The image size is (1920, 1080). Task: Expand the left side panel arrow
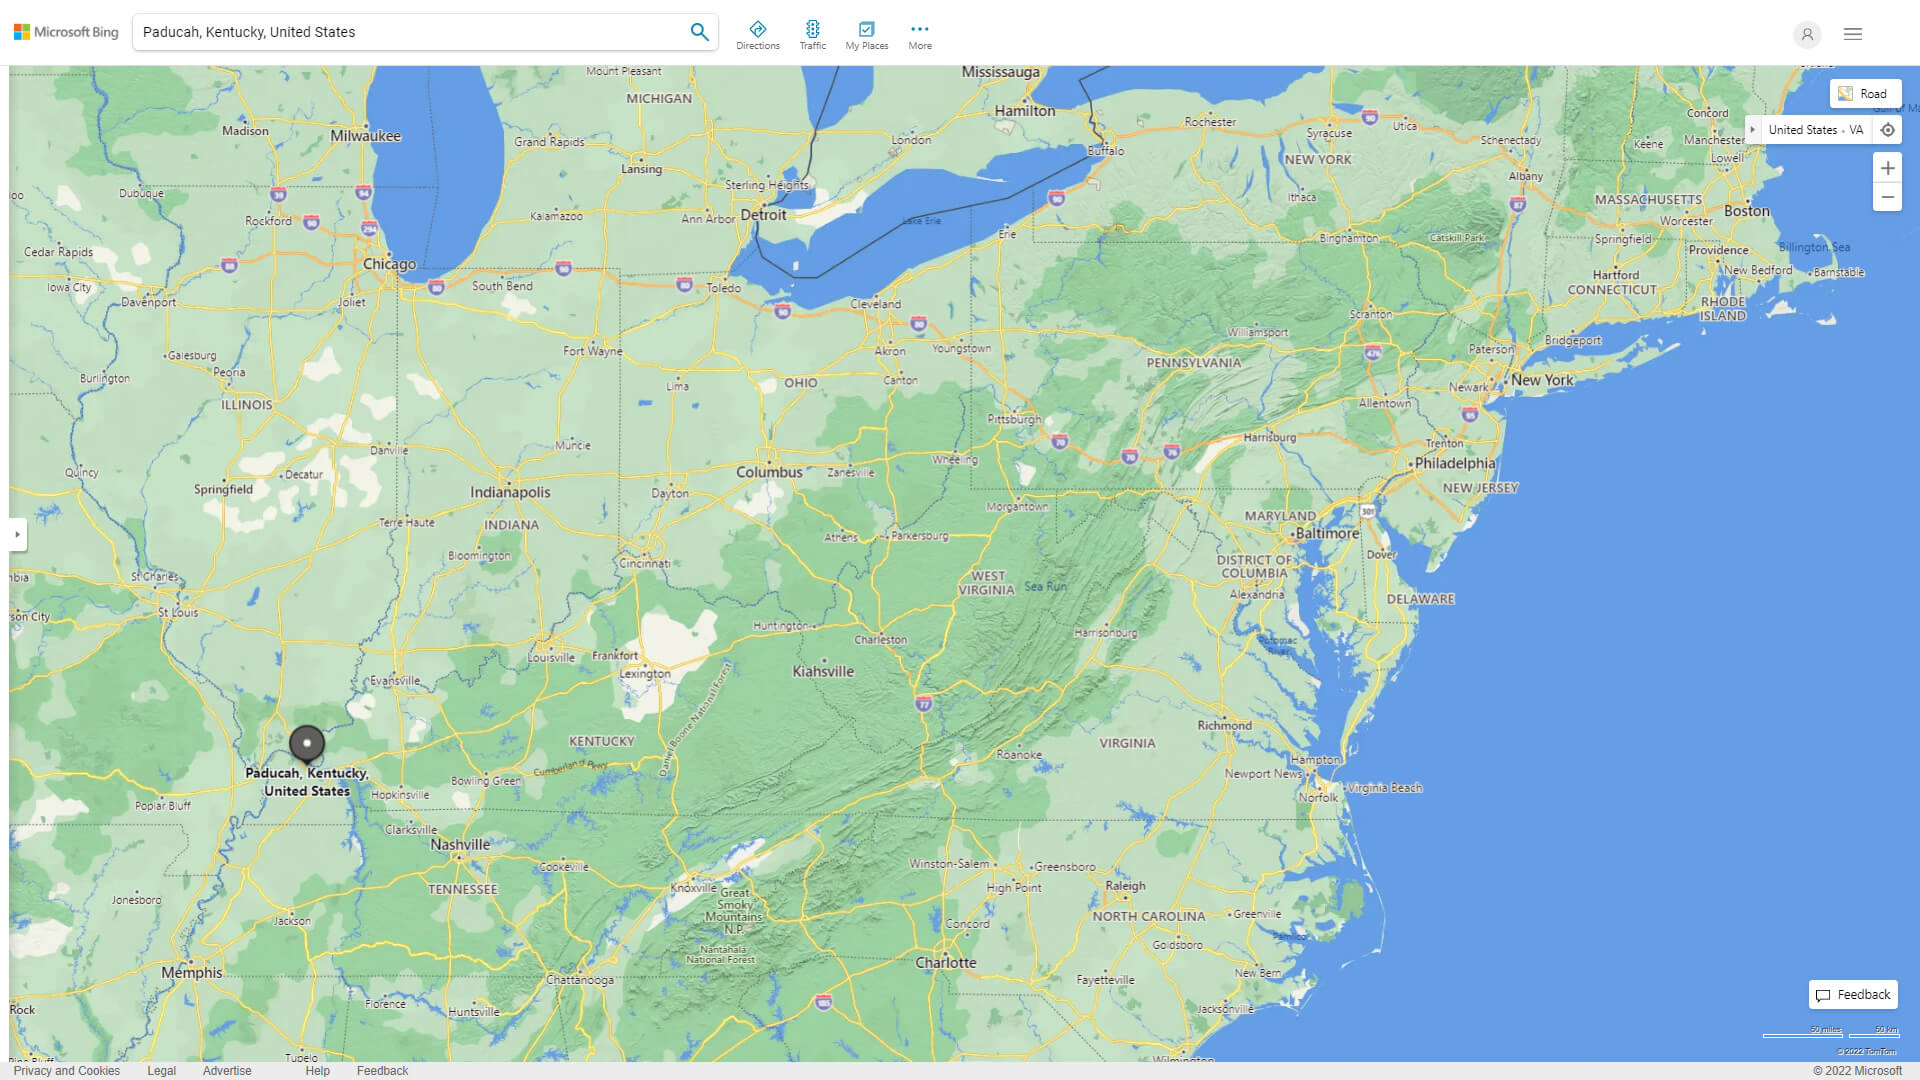click(x=17, y=535)
